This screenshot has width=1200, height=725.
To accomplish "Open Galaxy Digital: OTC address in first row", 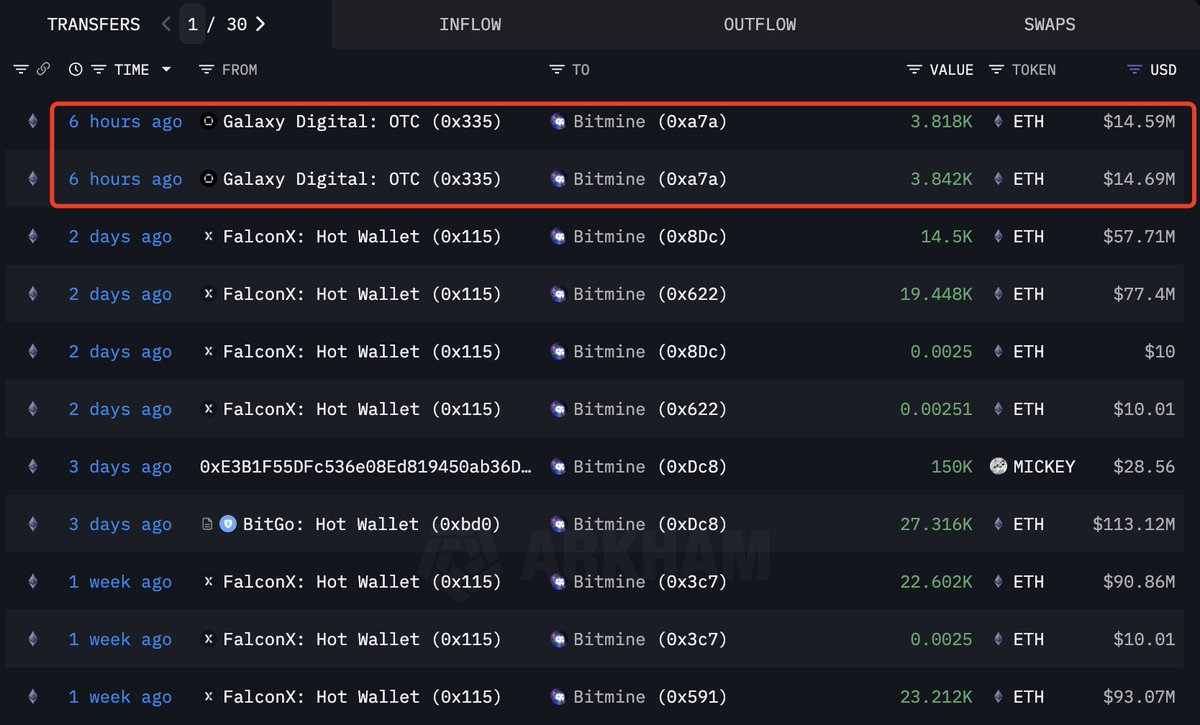I will (361, 122).
